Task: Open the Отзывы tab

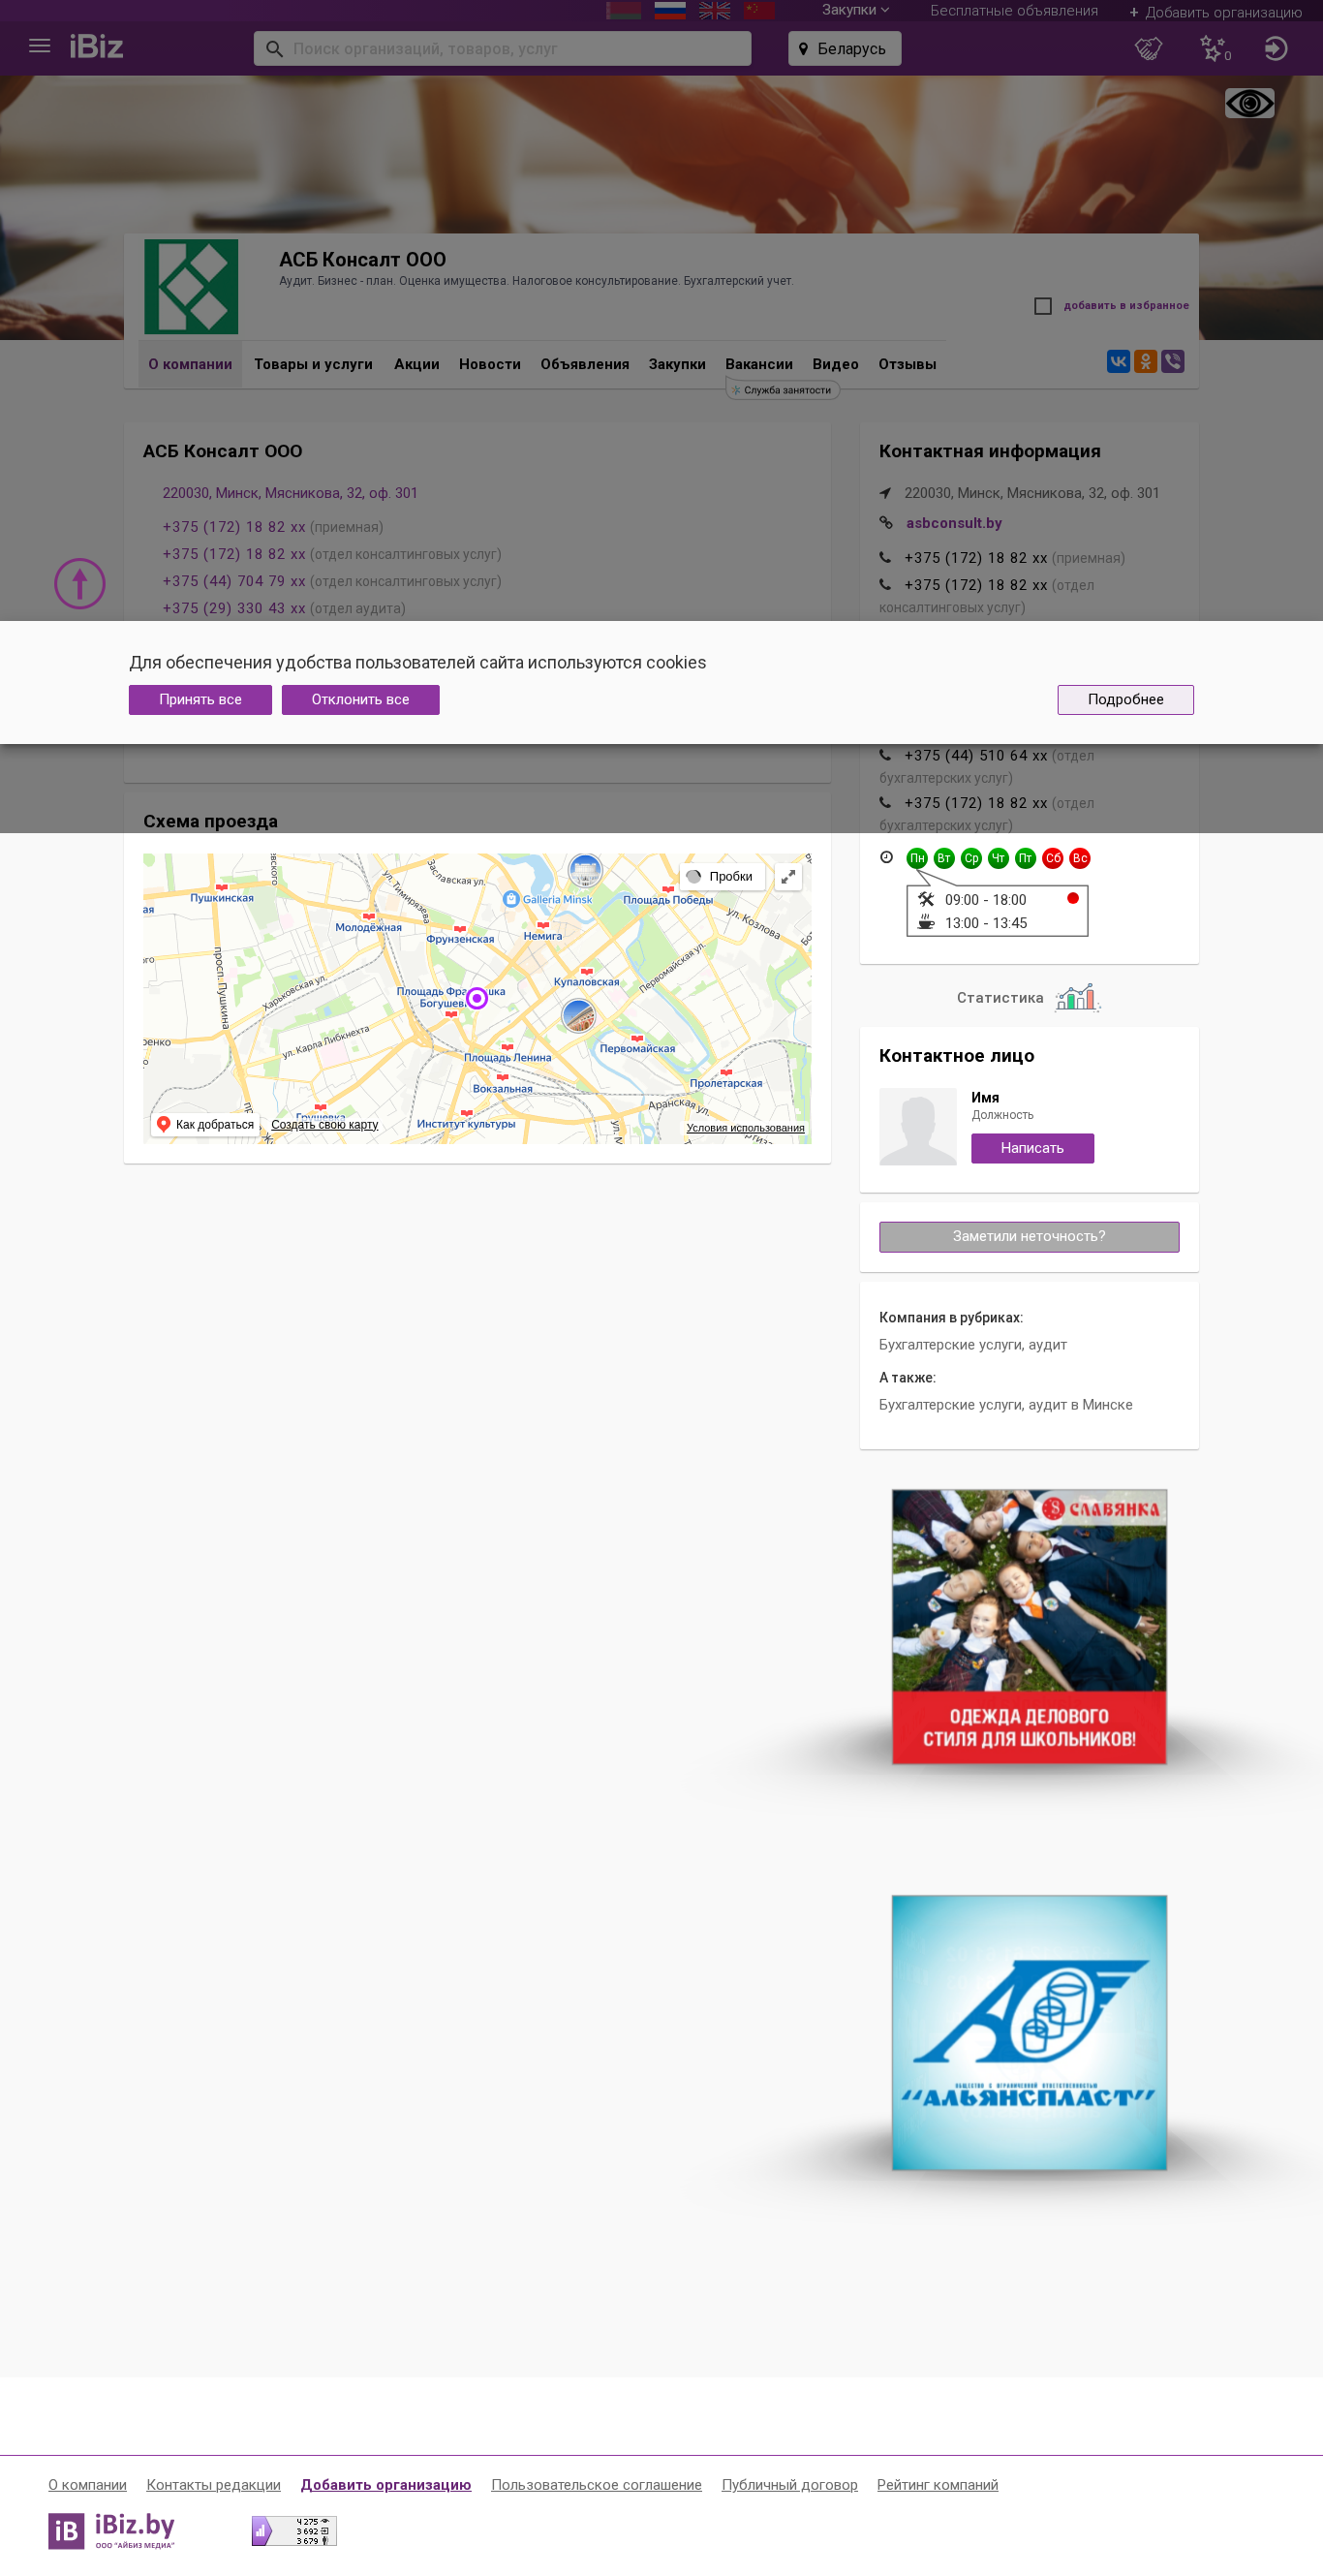Action: (907, 364)
